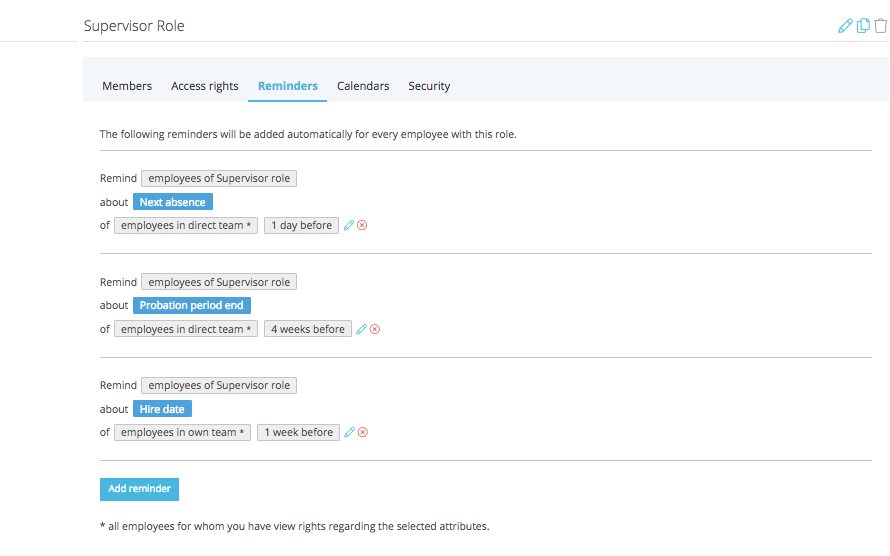Duplicate the Supervisor Role using copy icon
The height and width of the screenshot is (556, 890).
coord(863,26)
